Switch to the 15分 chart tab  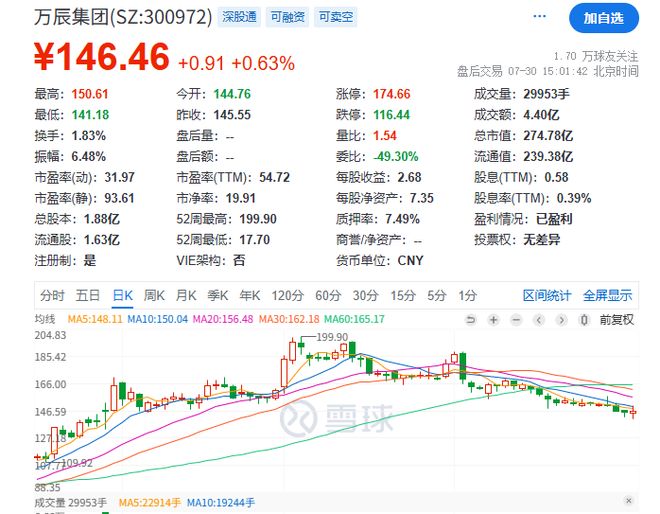(403, 296)
